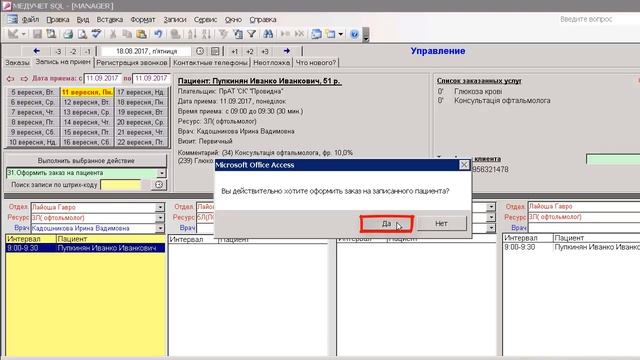Switch to the Заказы tab
The image size is (640, 360).
click(x=17, y=62)
